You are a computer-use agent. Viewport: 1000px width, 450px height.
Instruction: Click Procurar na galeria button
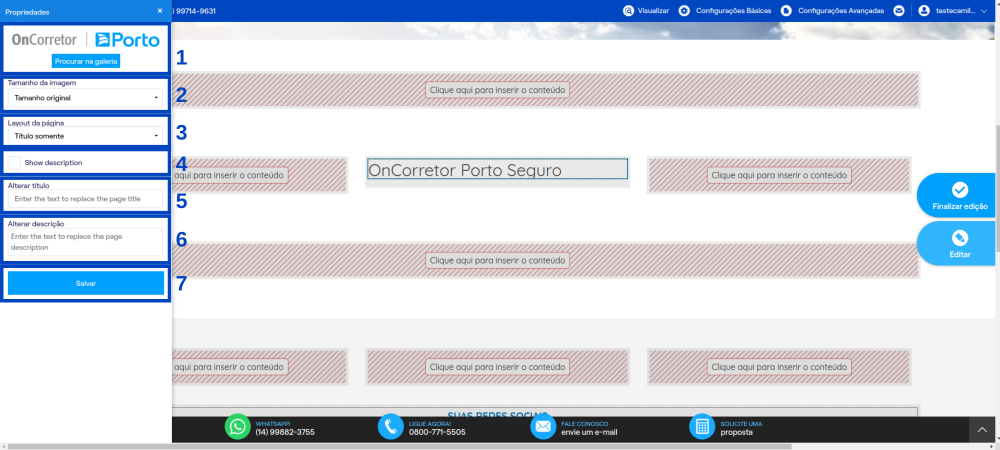tap(86, 61)
